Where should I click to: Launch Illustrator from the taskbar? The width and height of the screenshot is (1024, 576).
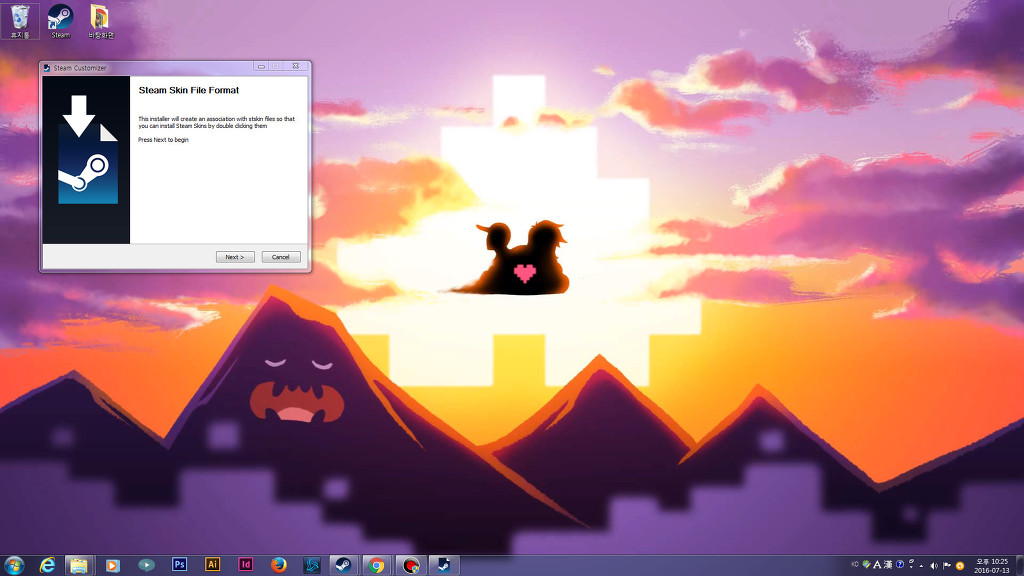pyautogui.click(x=212, y=565)
